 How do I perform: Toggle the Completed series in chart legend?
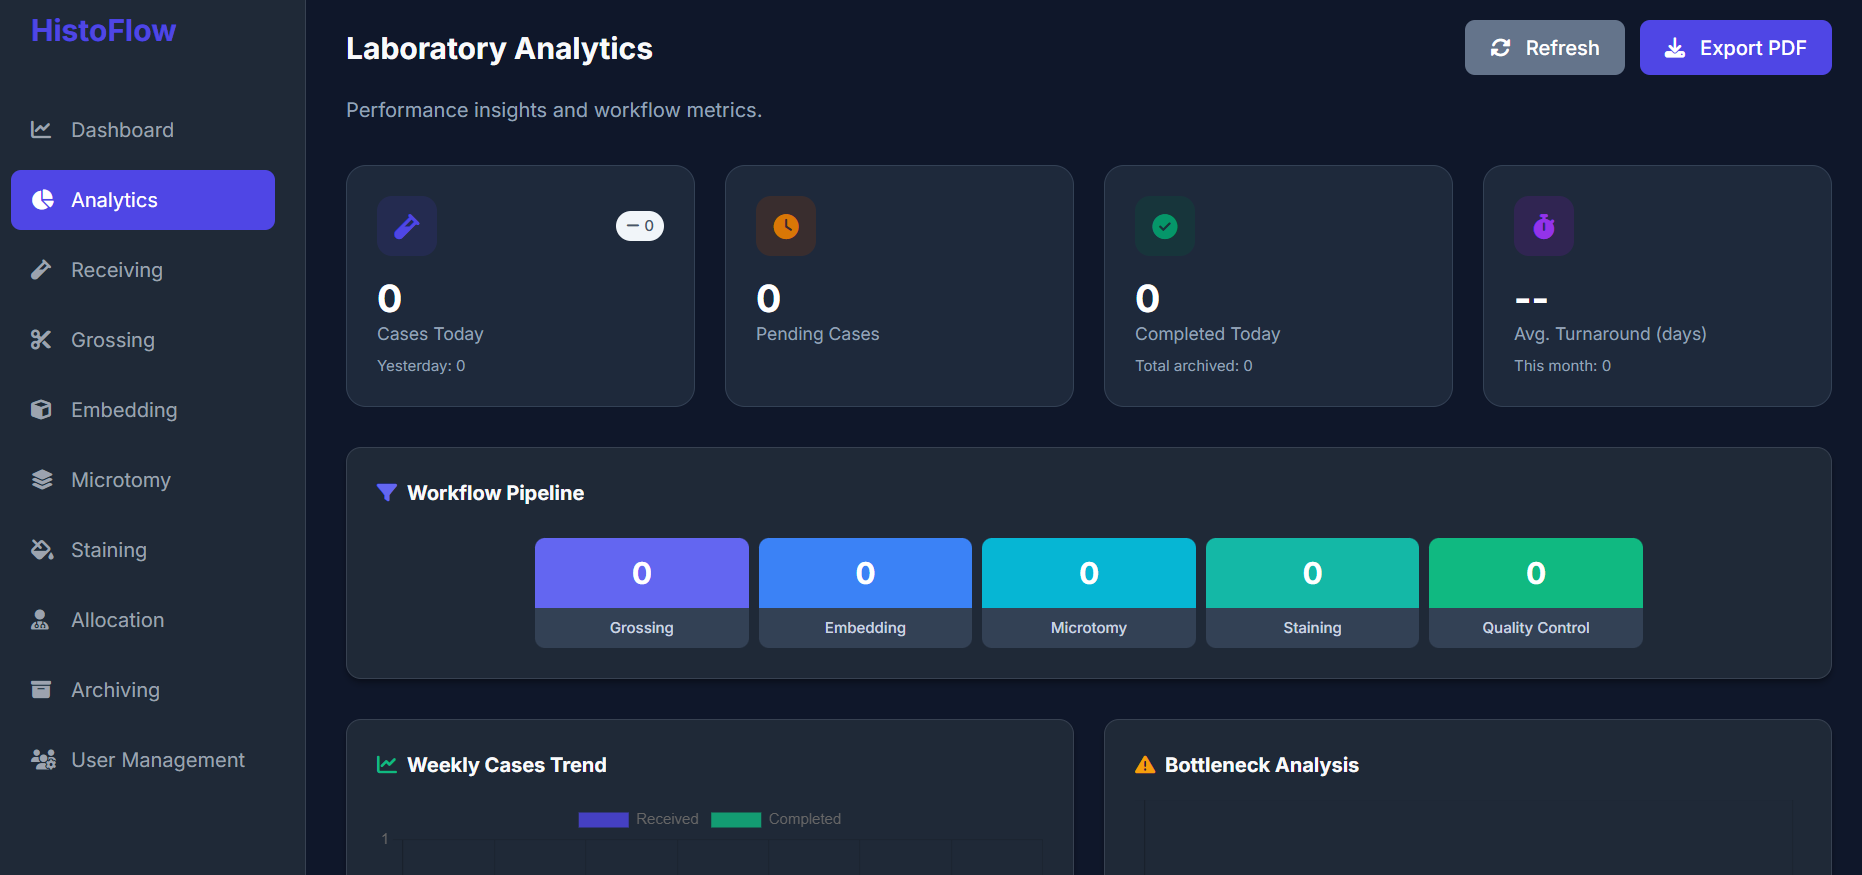(x=776, y=819)
